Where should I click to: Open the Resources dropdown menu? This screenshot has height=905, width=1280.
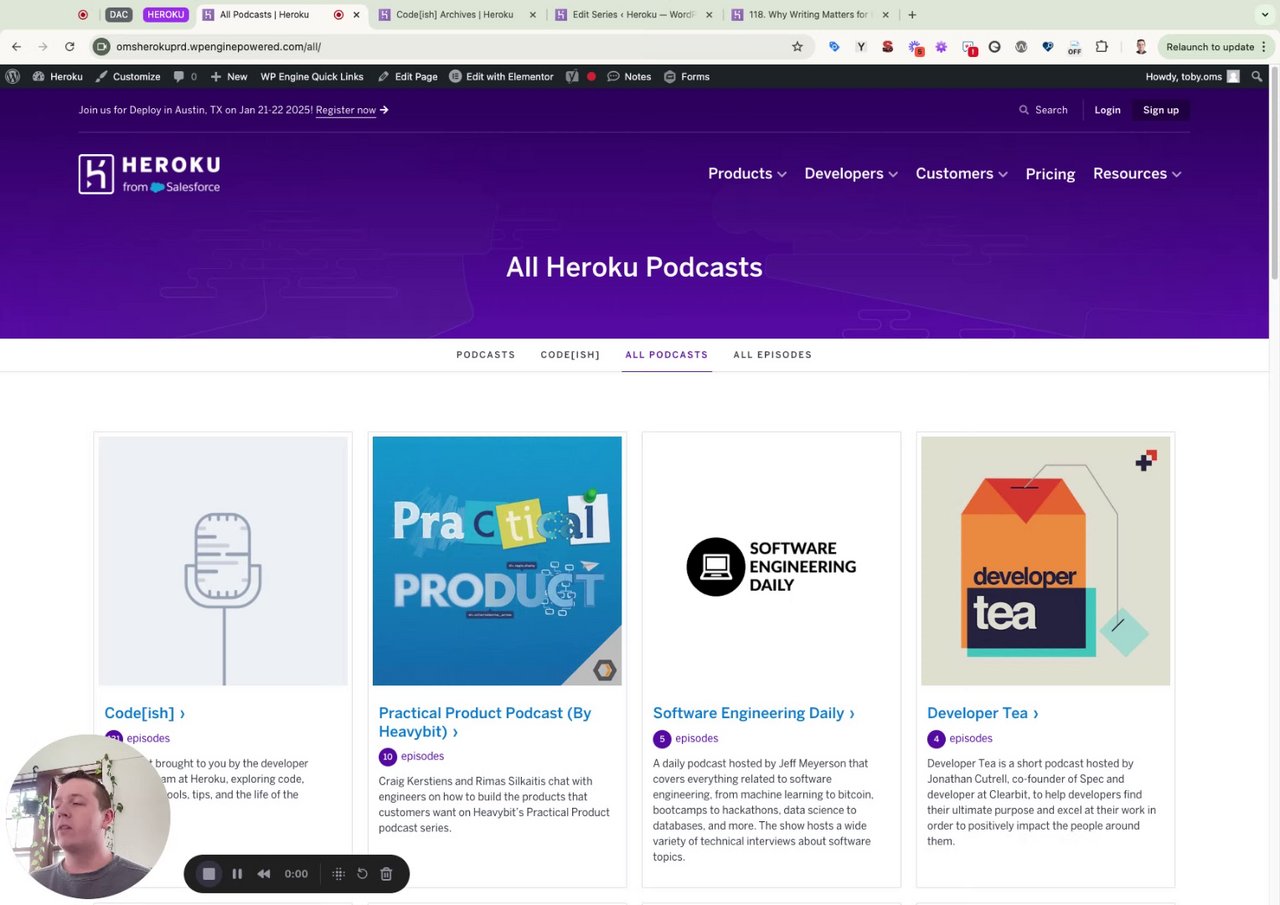[x=1137, y=174]
